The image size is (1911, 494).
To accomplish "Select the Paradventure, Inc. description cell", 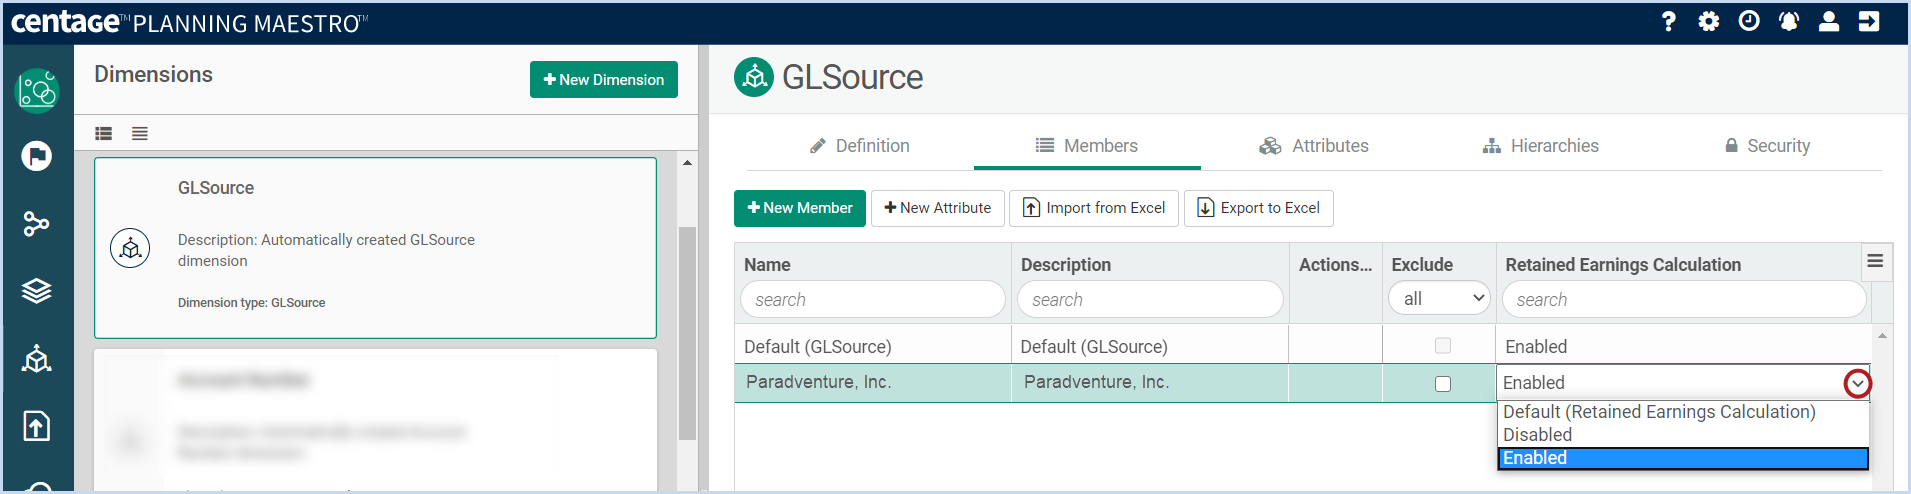I will point(1150,383).
